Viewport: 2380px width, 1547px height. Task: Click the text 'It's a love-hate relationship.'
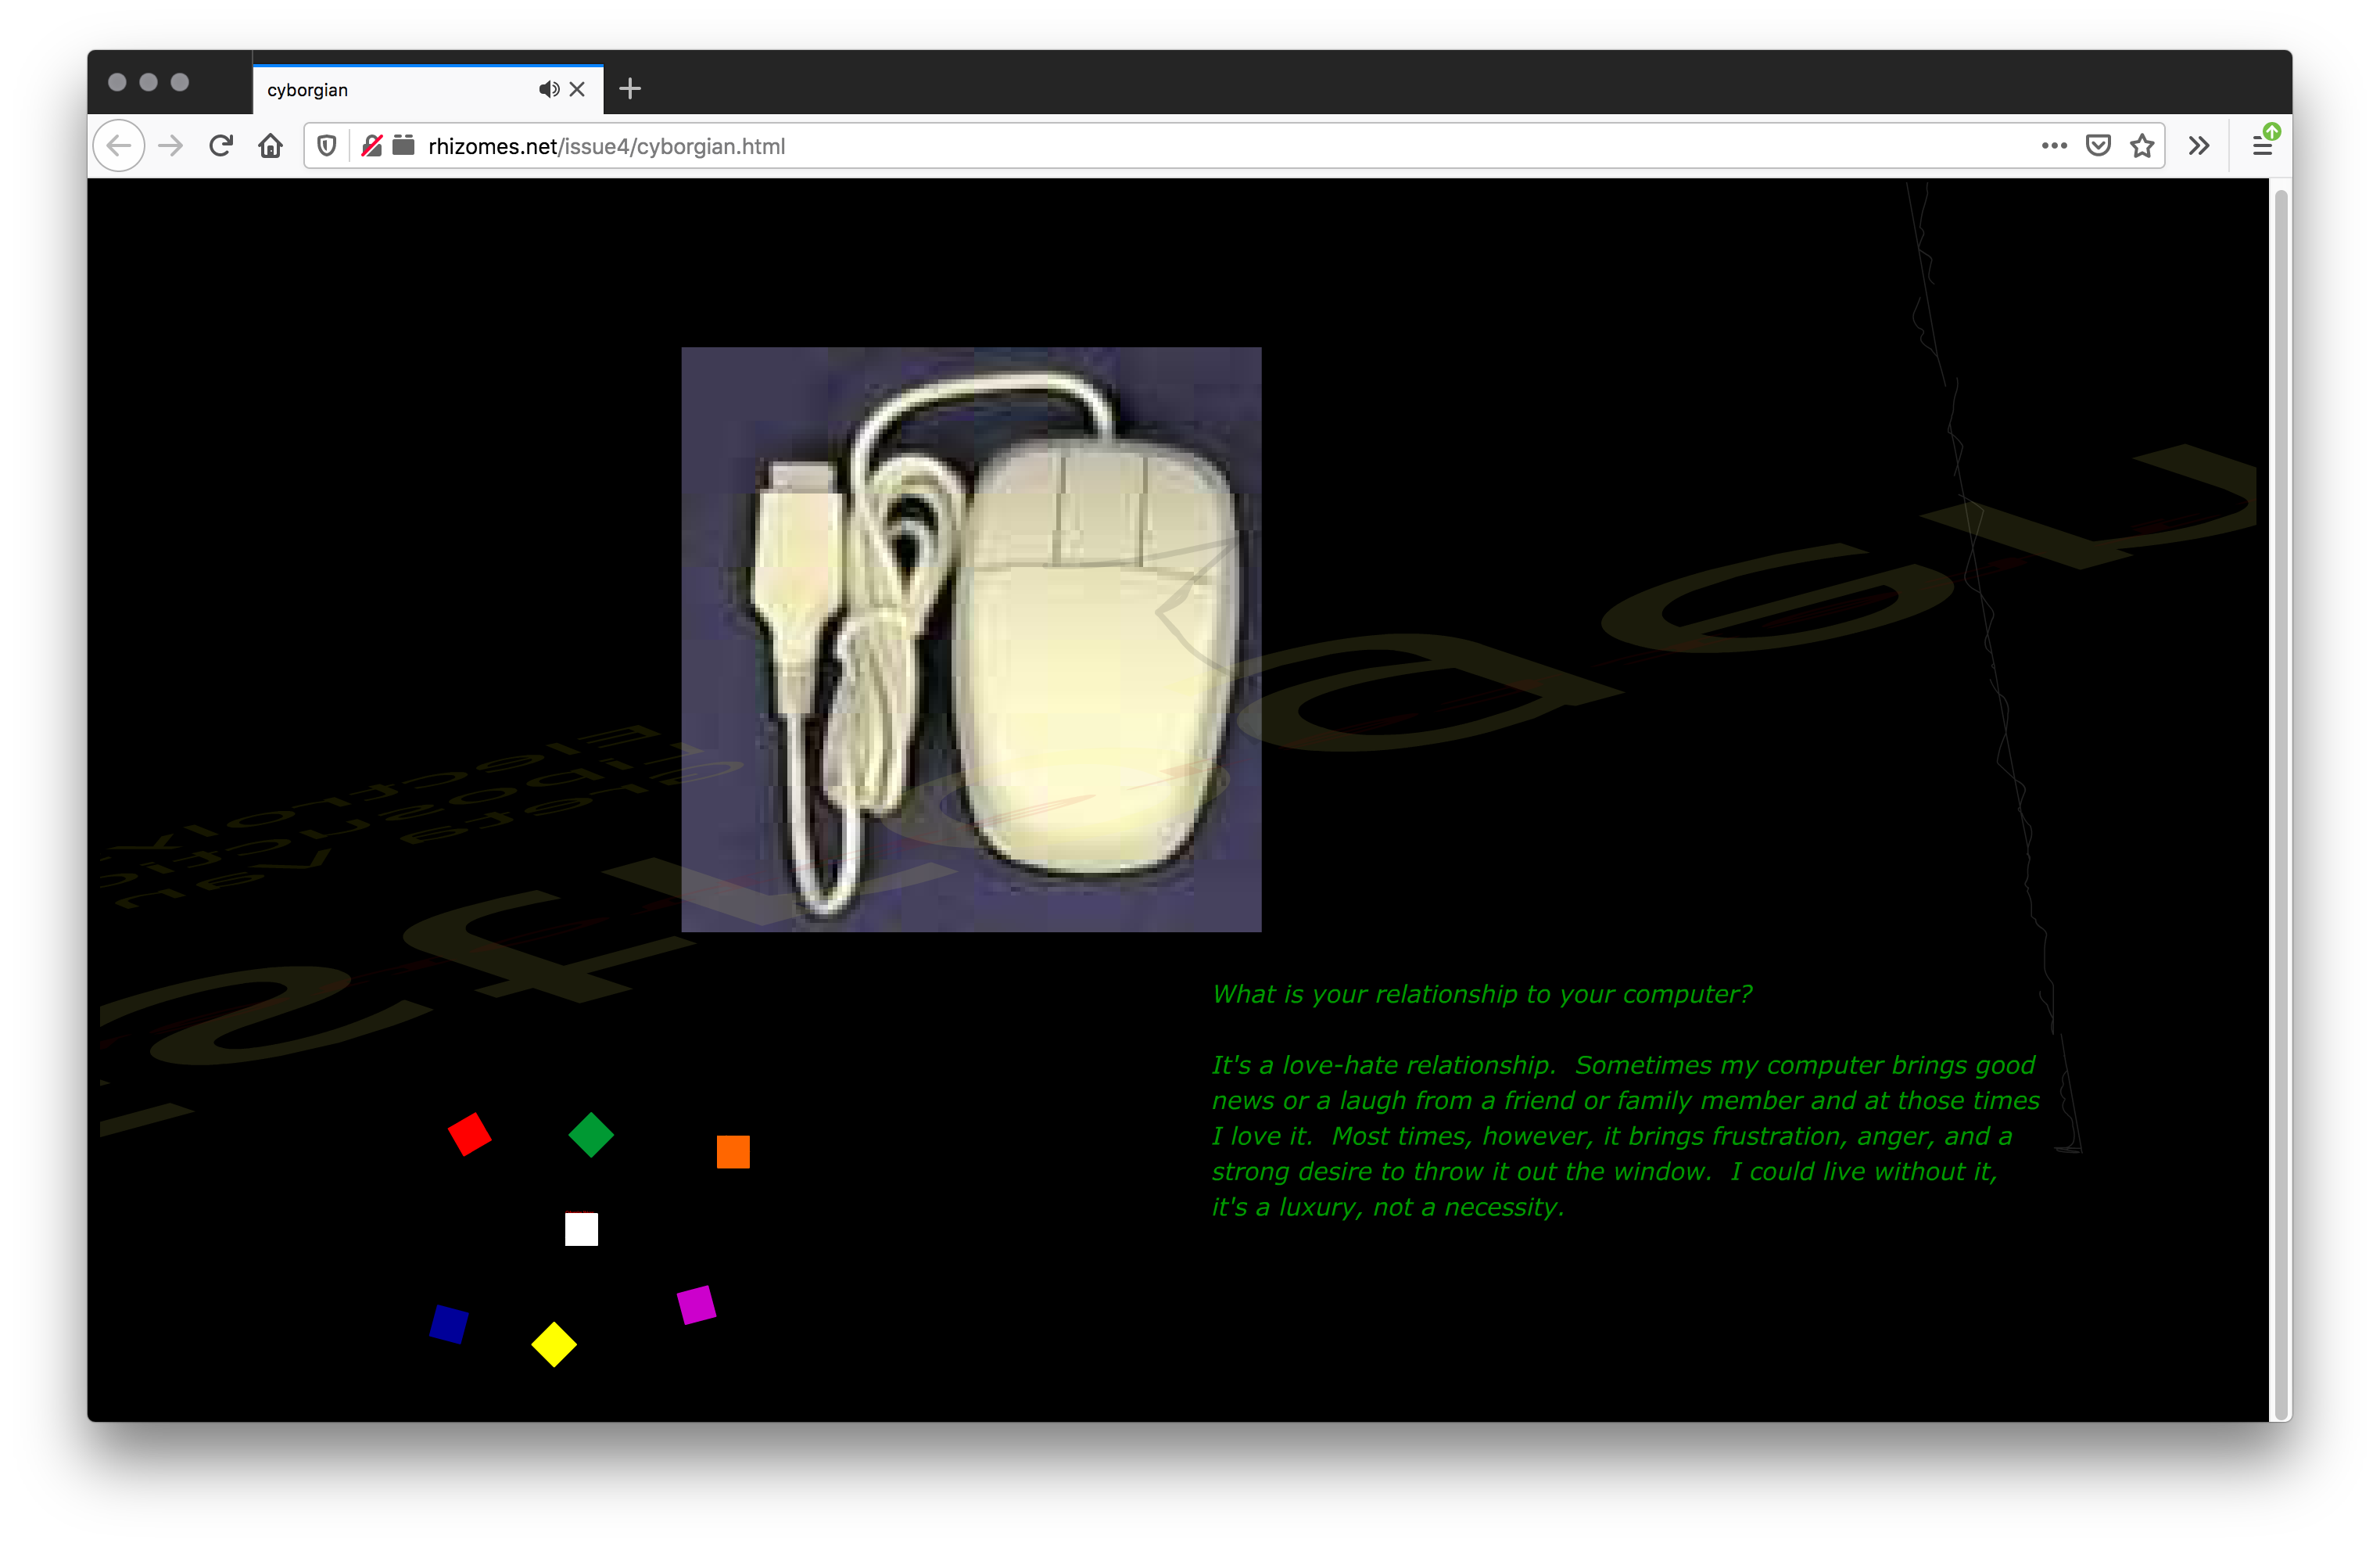[1383, 1065]
